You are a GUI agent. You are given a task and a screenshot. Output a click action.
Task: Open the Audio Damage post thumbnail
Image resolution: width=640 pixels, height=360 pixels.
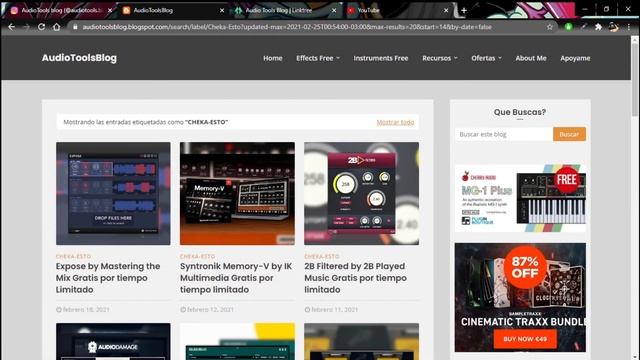click(113, 341)
